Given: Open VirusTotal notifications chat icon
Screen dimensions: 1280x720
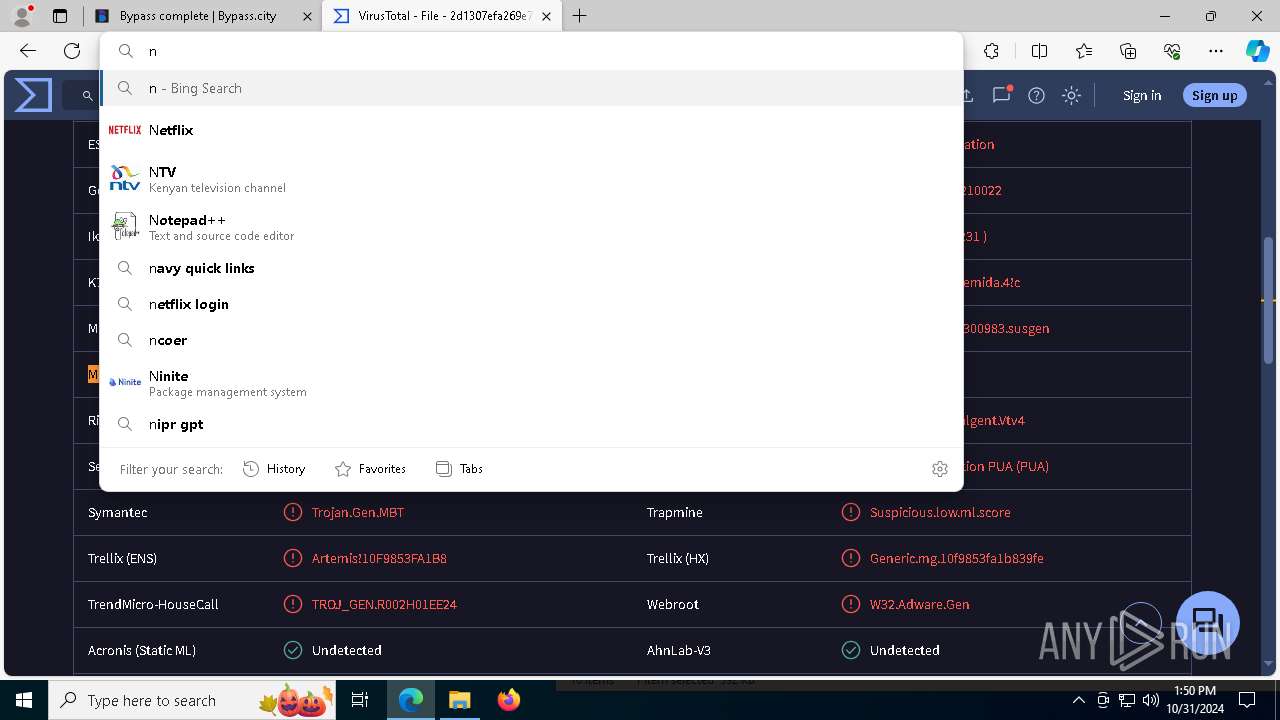Looking at the screenshot, I should click(1002, 95).
